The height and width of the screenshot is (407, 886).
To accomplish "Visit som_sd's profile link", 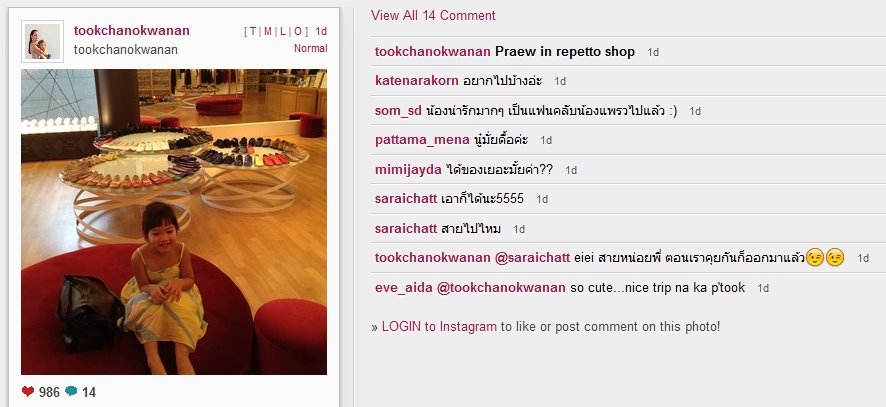I will pyautogui.click(x=398, y=111).
